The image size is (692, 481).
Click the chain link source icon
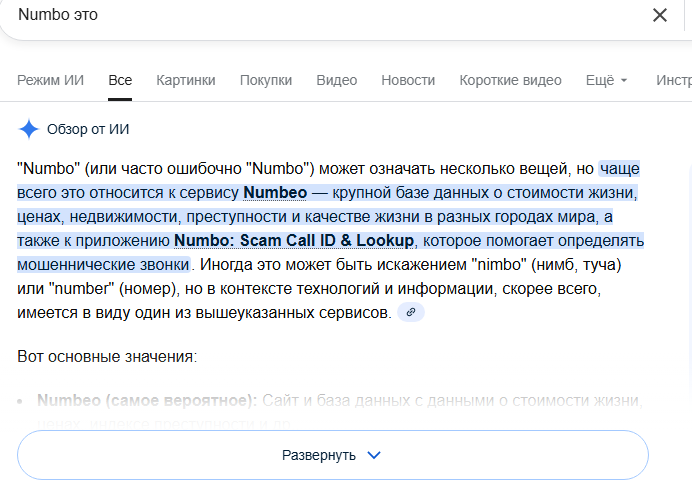410,313
